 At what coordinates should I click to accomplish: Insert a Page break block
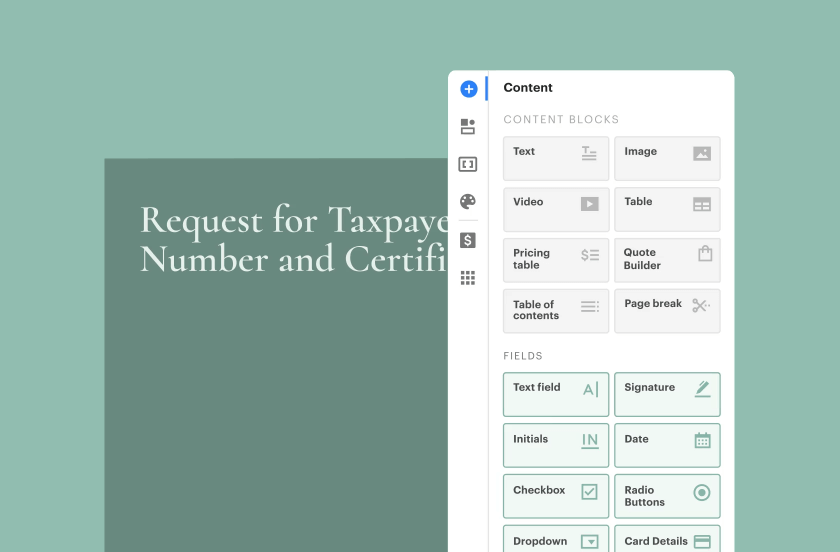coord(666,311)
